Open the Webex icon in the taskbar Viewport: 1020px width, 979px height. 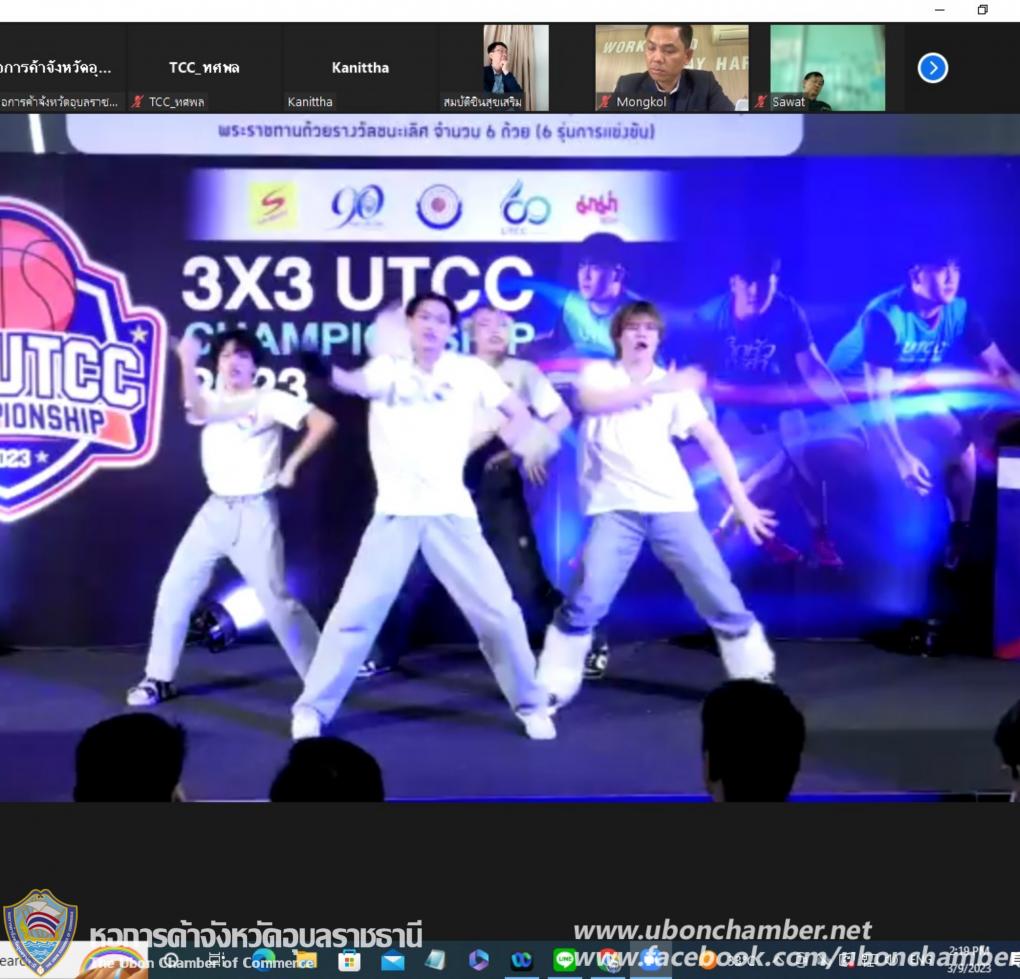[x=521, y=961]
